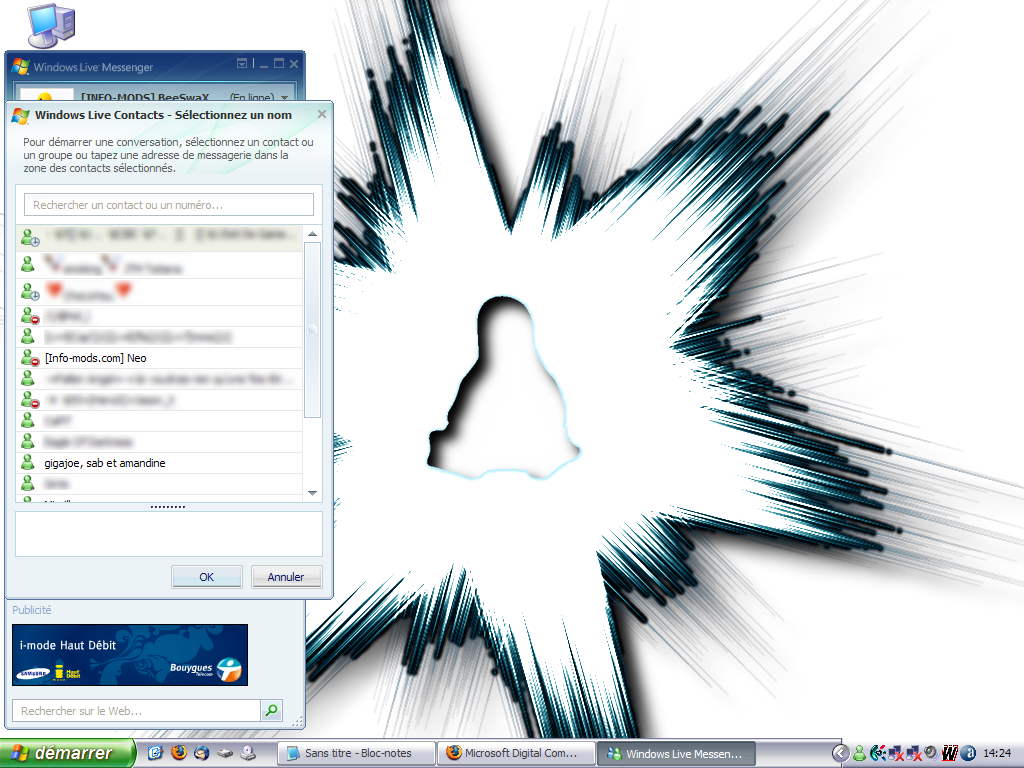This screenshot has height=768, width=1024.
Task: Expand hidden system tray icons
Action: (841, 754)
